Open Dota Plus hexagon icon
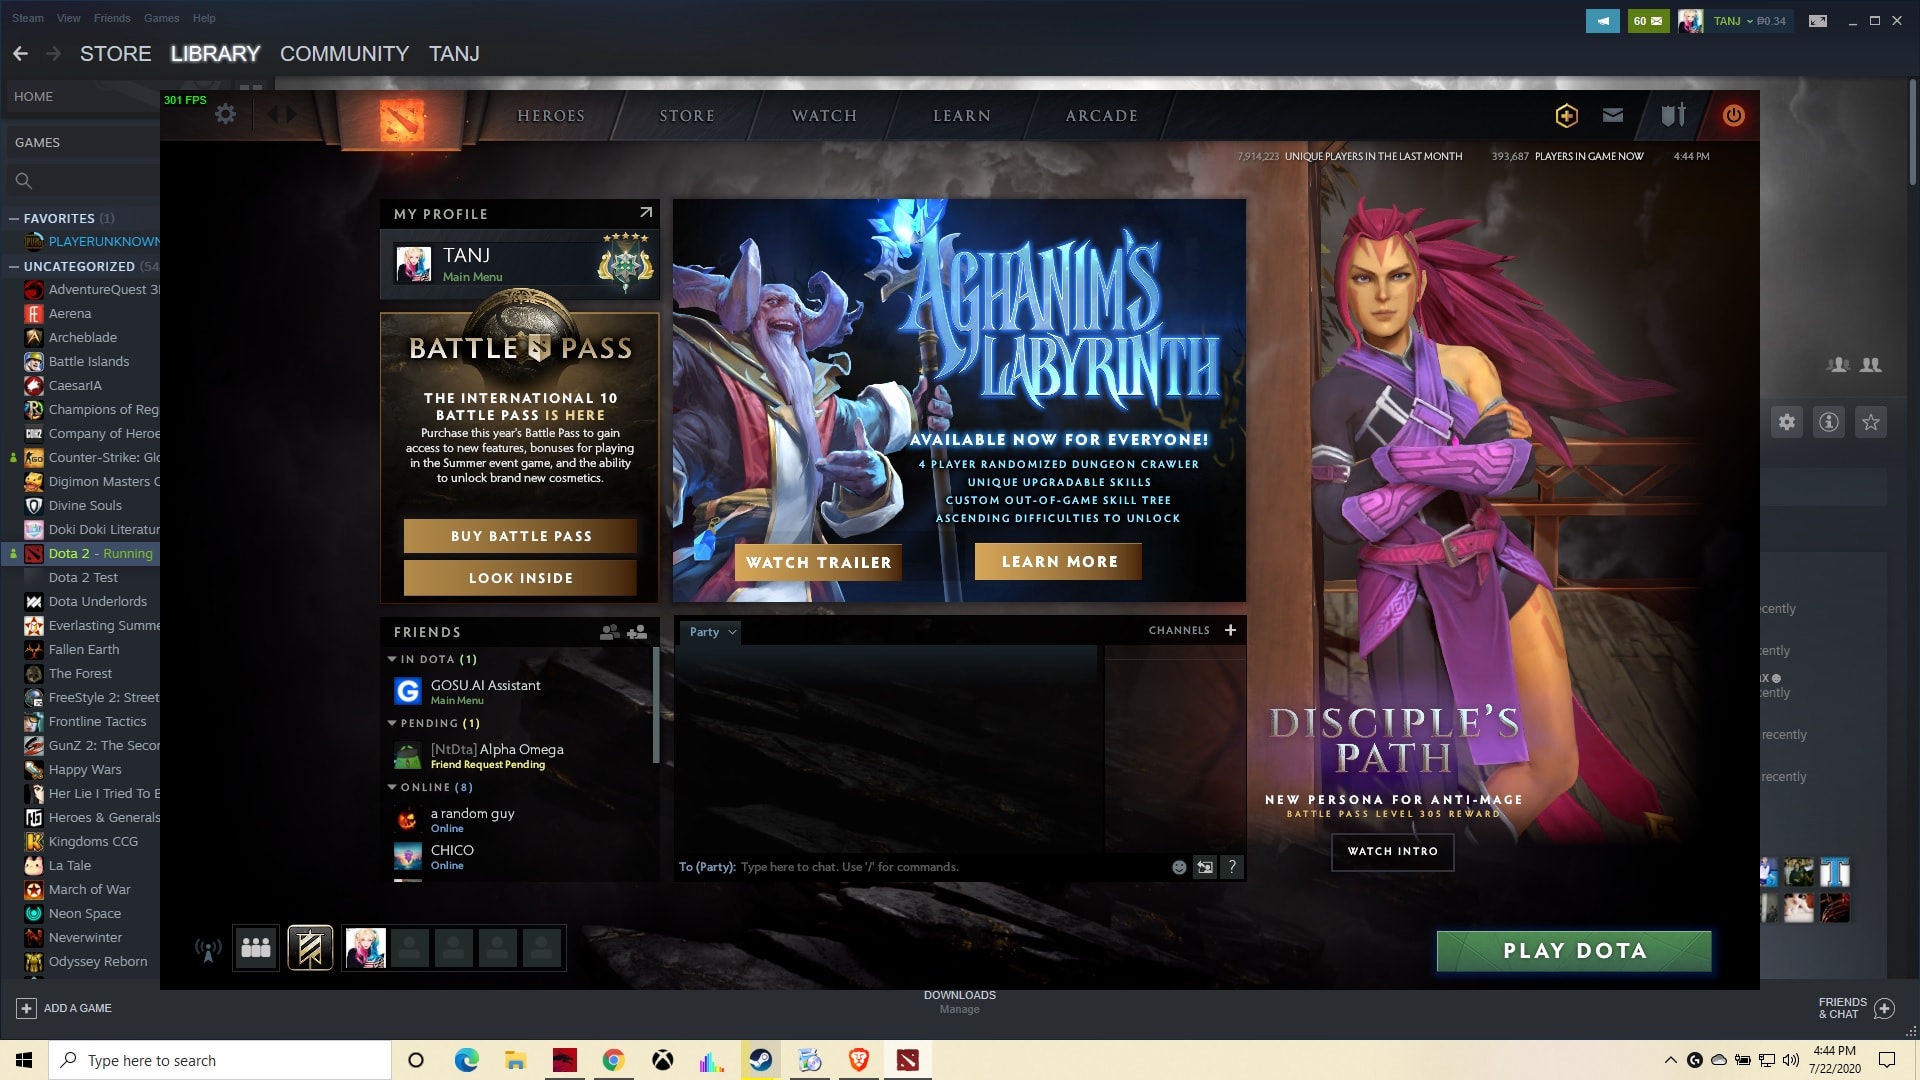1920x1080 pixels. click(1566, 116)
